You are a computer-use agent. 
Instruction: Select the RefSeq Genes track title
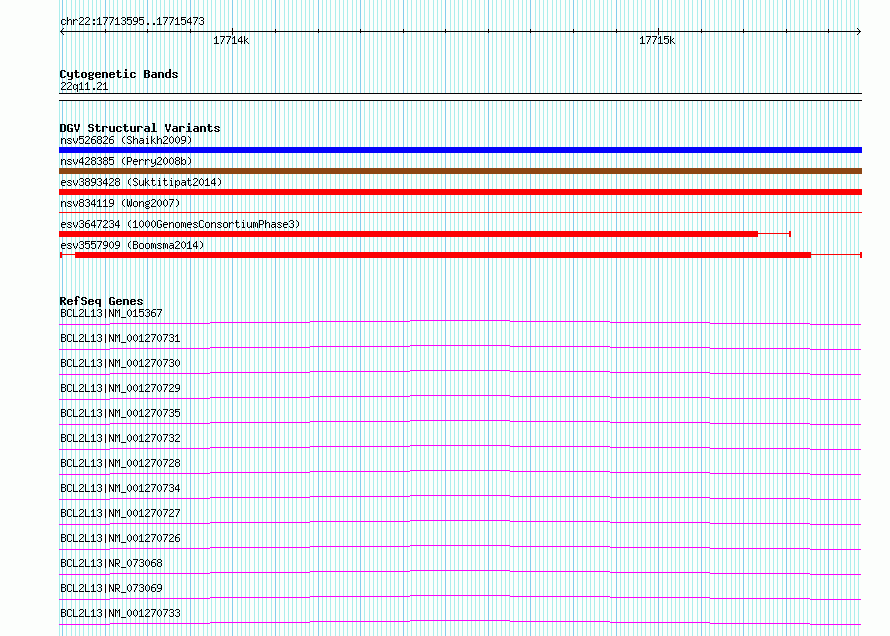click(x=101, y=301)
